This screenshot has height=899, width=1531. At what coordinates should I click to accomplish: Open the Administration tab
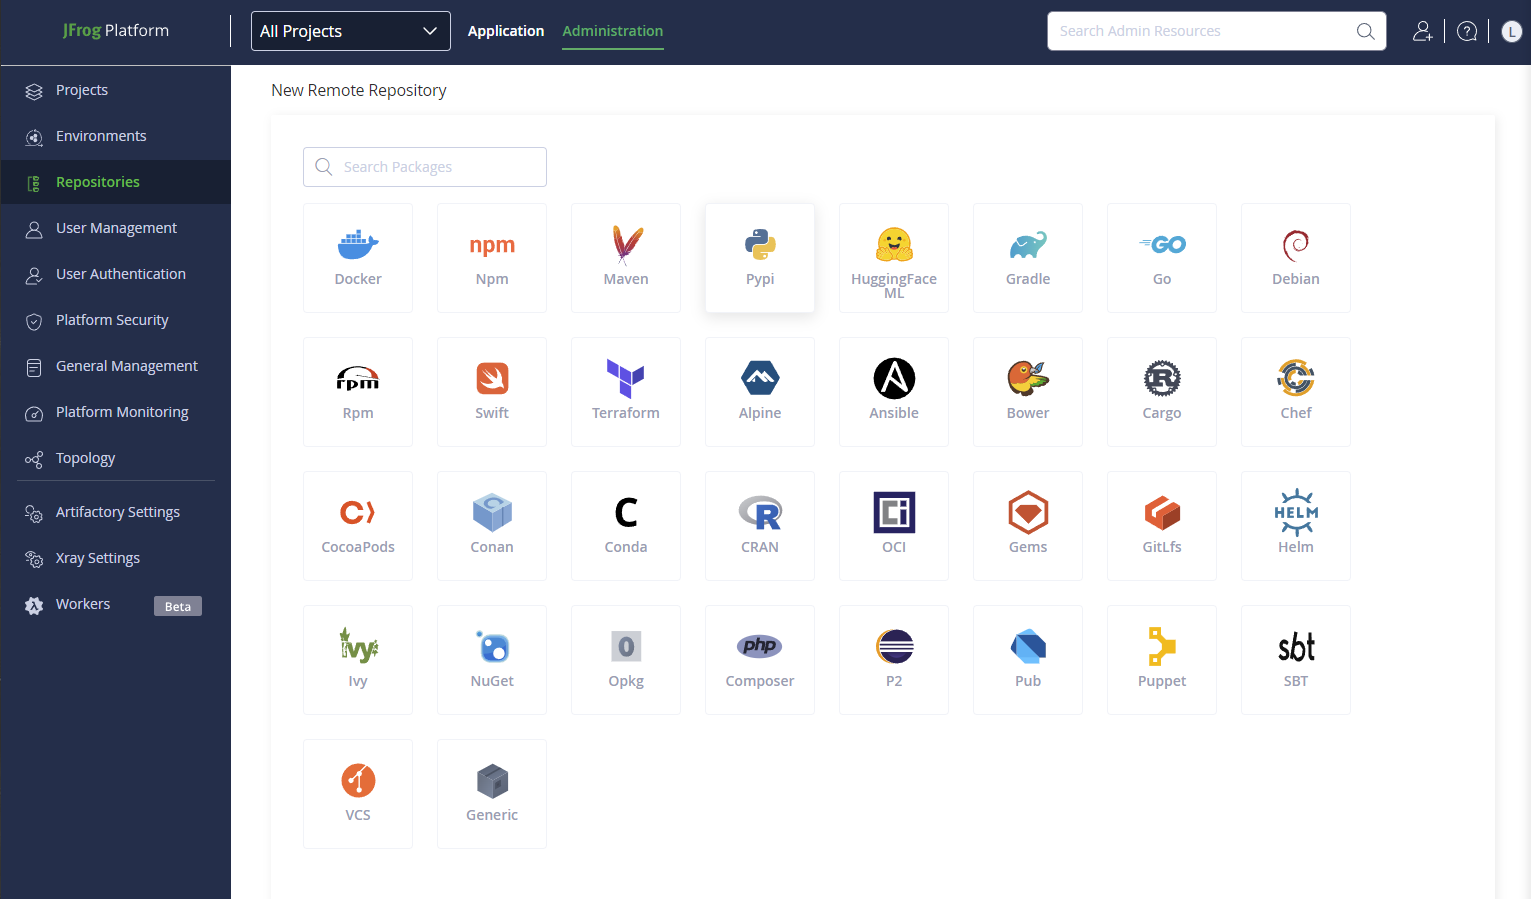(613, 31)
